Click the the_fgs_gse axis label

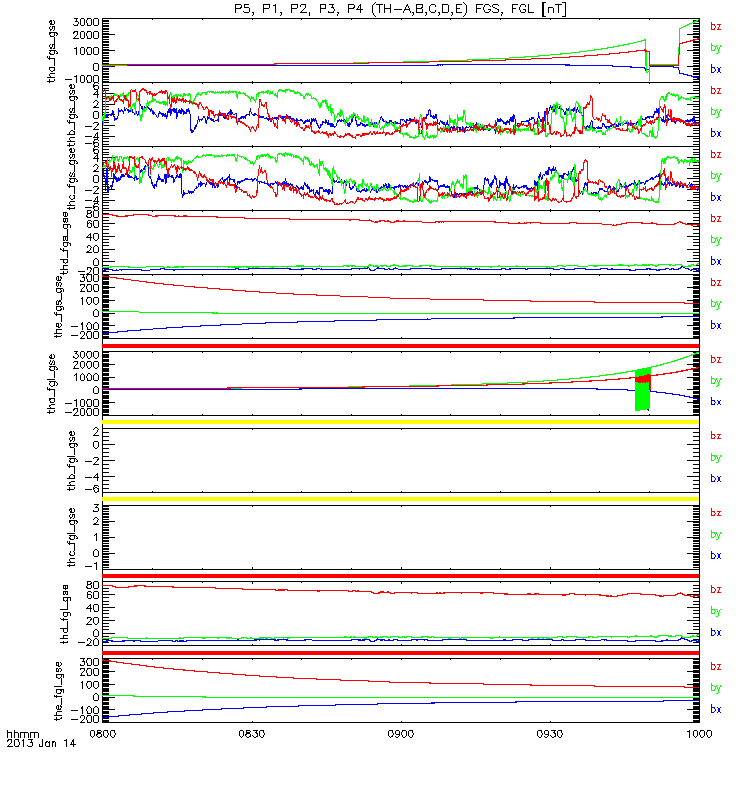pos(58,307)
